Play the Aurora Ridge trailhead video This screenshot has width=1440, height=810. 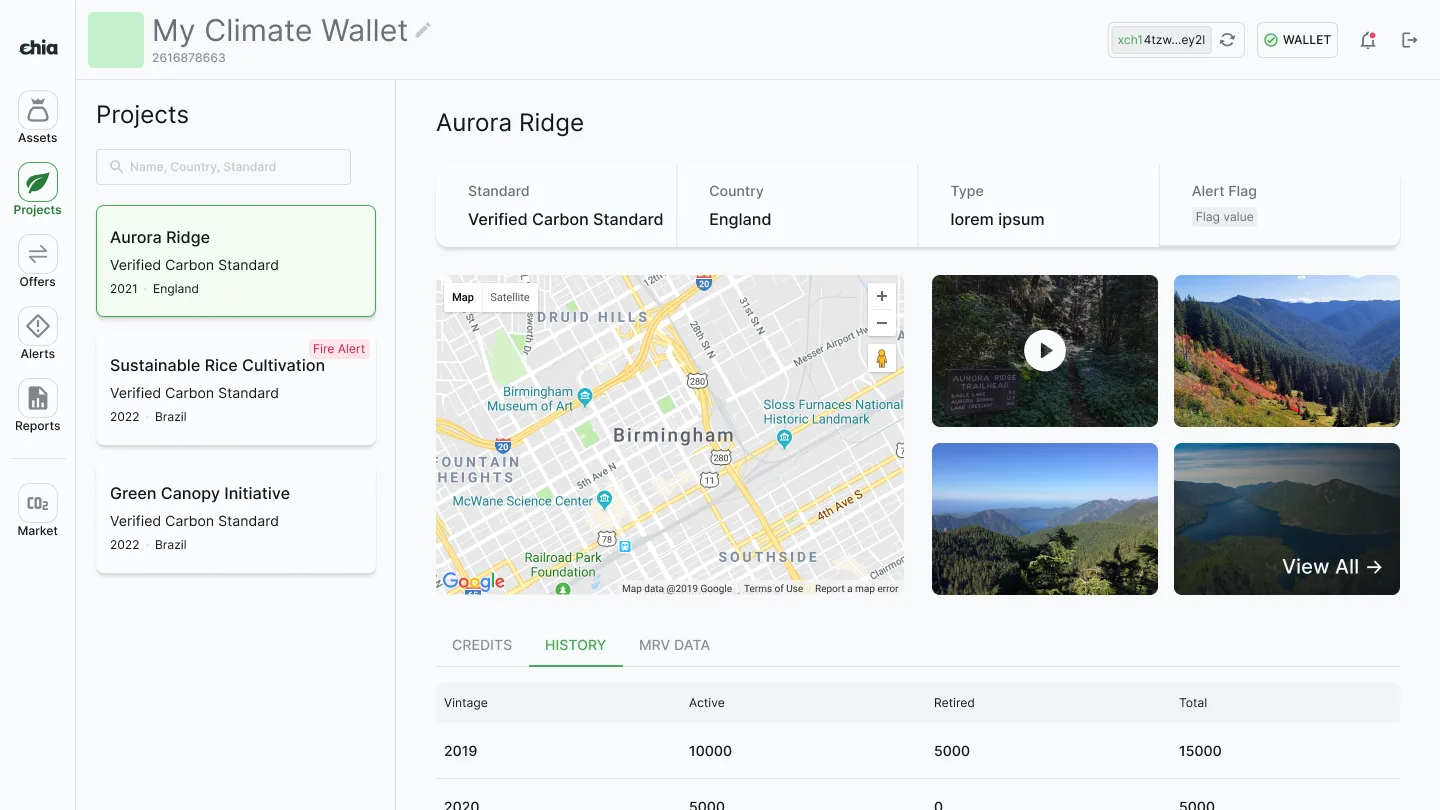pos(1045,351)
